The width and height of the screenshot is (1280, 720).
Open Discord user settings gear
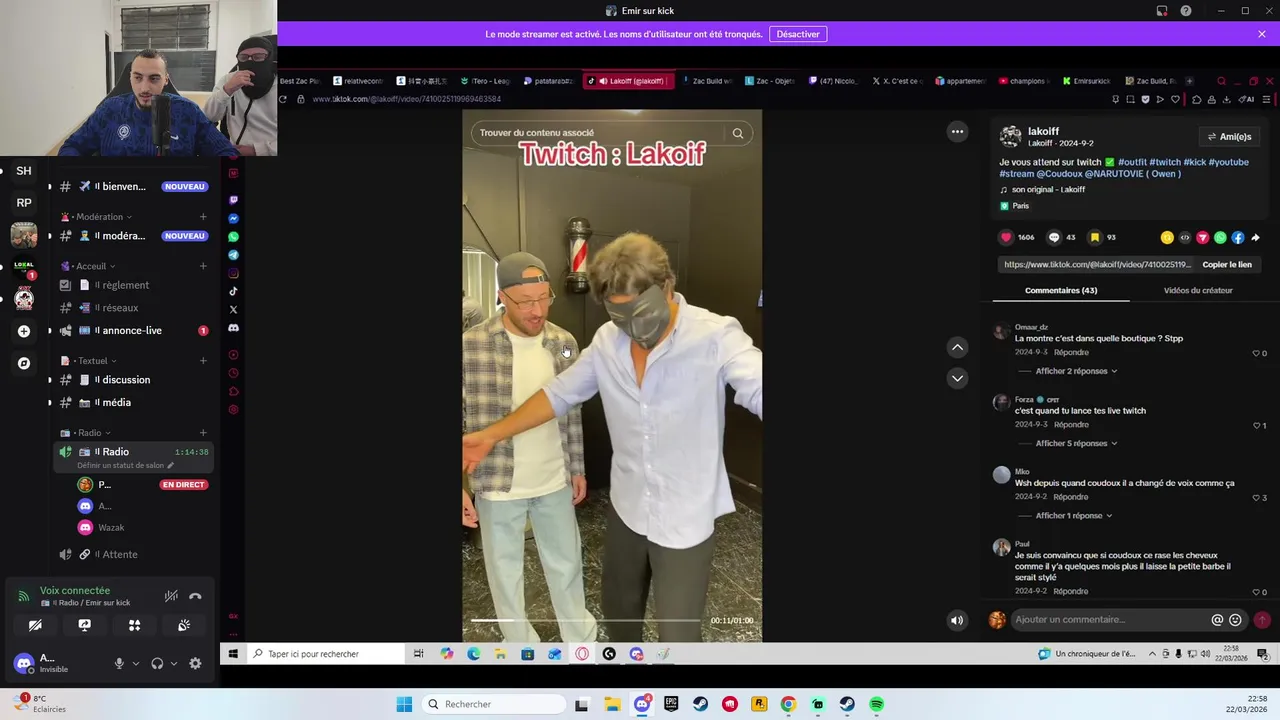[195, 663]
